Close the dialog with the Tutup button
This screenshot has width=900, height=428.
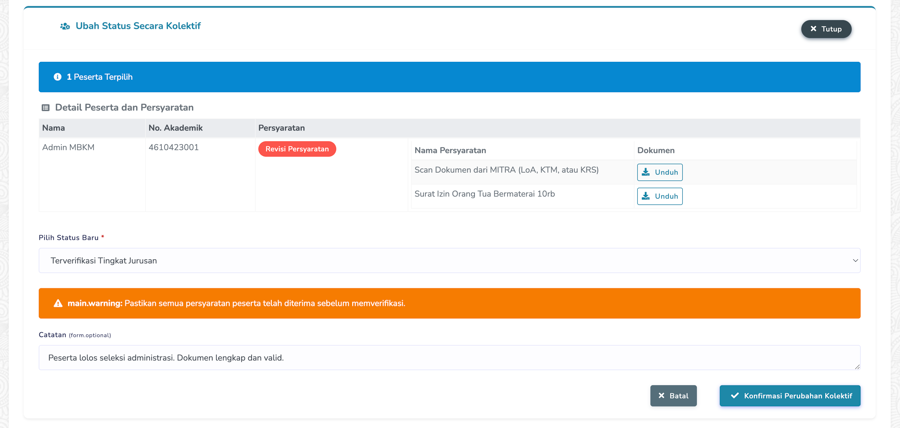coord(825,29)
